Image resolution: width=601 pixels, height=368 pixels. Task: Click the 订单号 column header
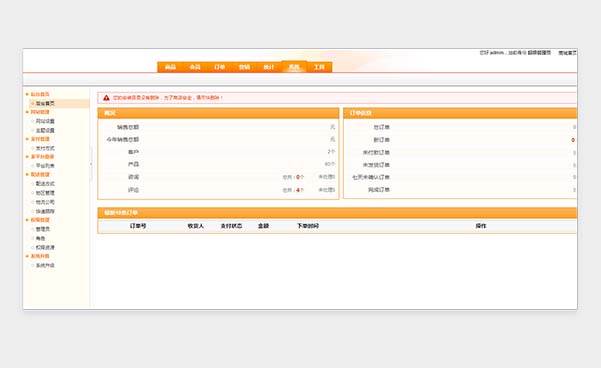138,226
